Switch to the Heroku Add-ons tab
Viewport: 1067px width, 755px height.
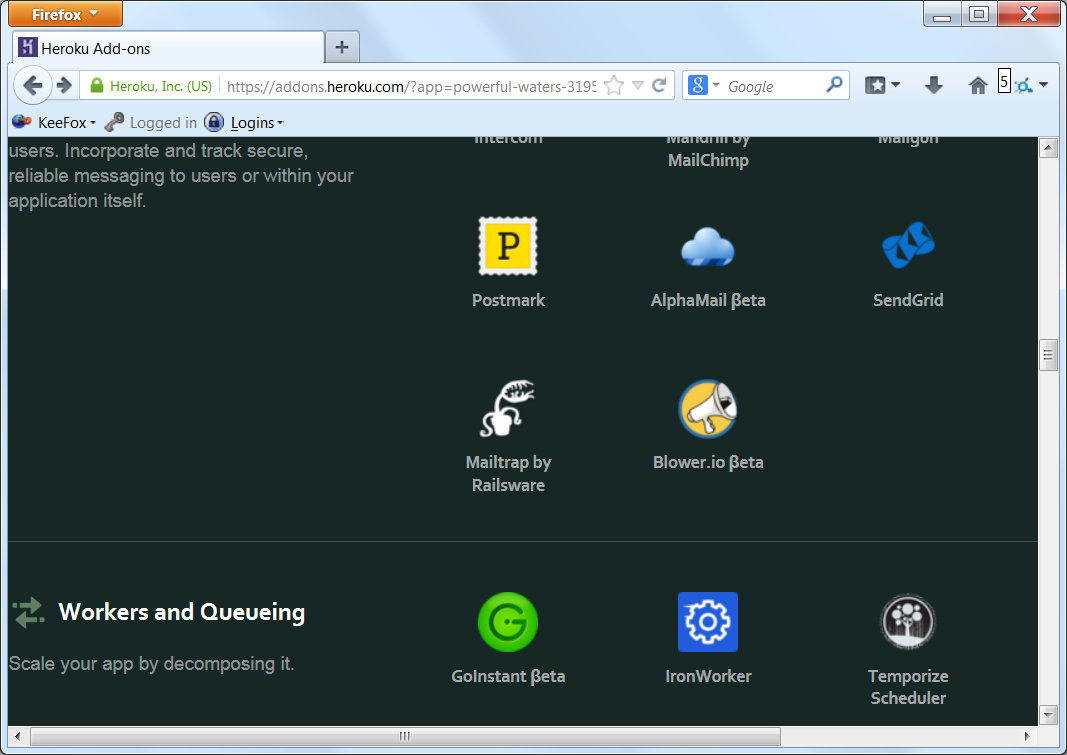coord(168,48)
